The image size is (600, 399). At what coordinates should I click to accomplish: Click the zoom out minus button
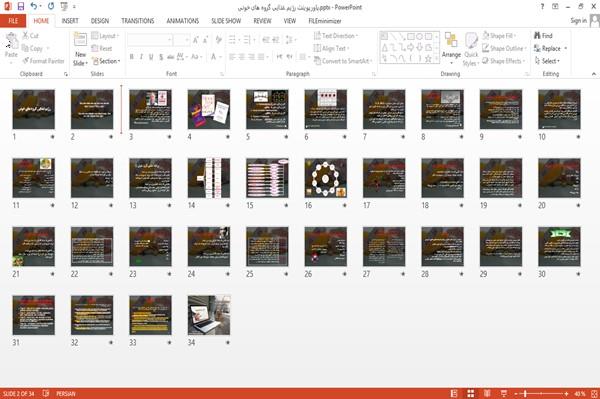[x=516, y=393]
